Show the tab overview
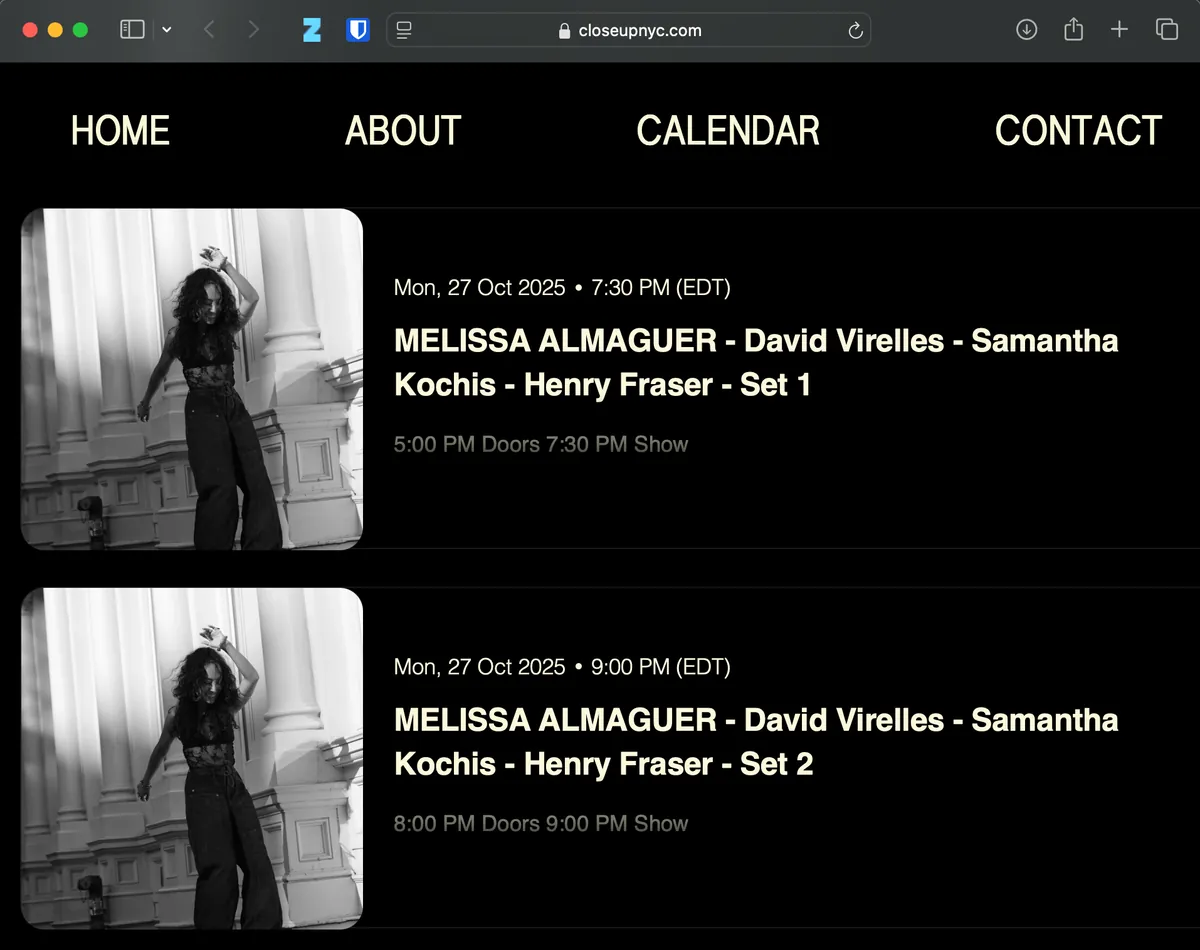The image size is (1200, 950). tap(1167, 30)
